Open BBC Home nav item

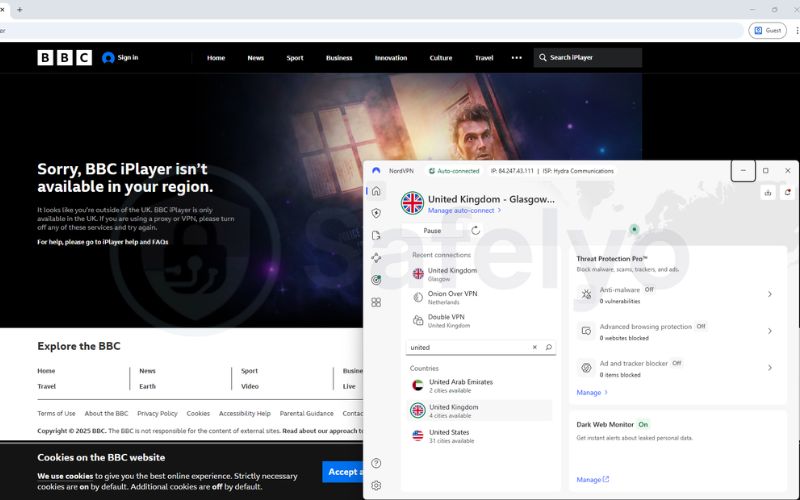click(x=216, y=58)
